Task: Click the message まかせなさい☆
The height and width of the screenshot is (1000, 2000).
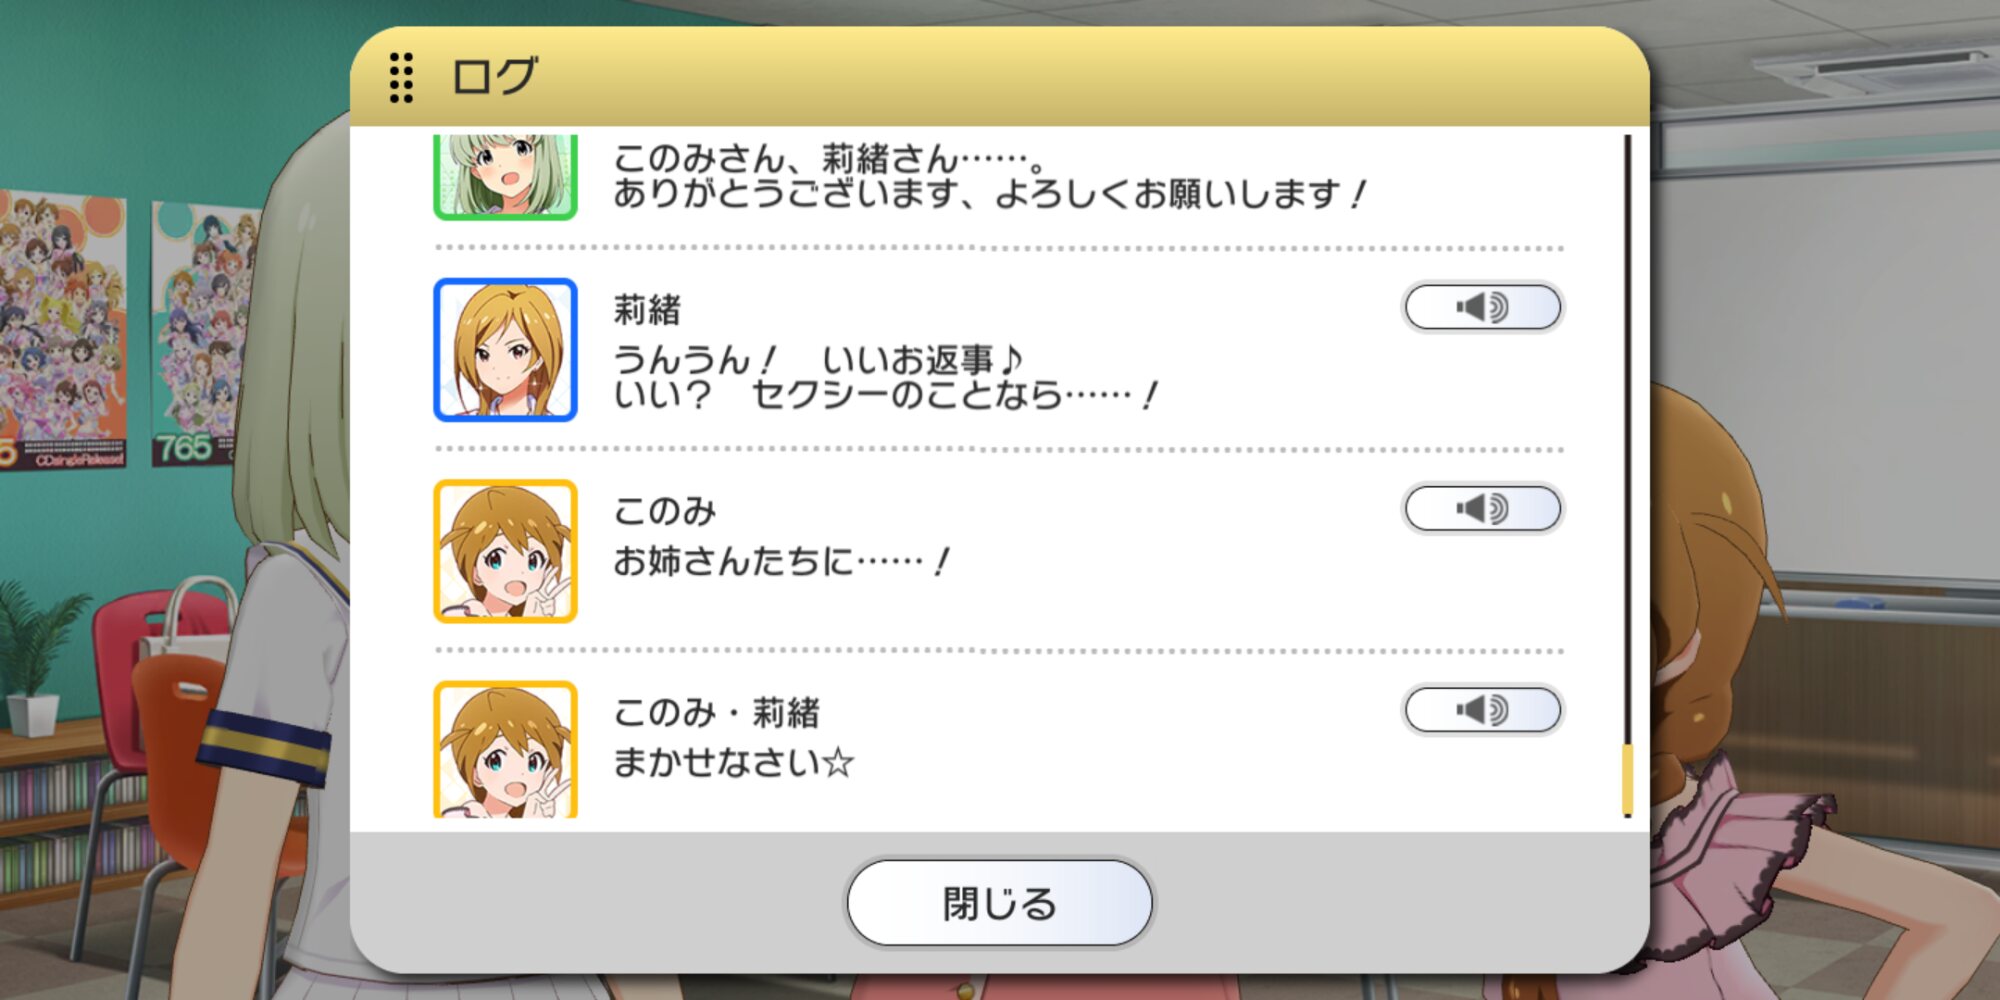Action: tap(734, 763)
